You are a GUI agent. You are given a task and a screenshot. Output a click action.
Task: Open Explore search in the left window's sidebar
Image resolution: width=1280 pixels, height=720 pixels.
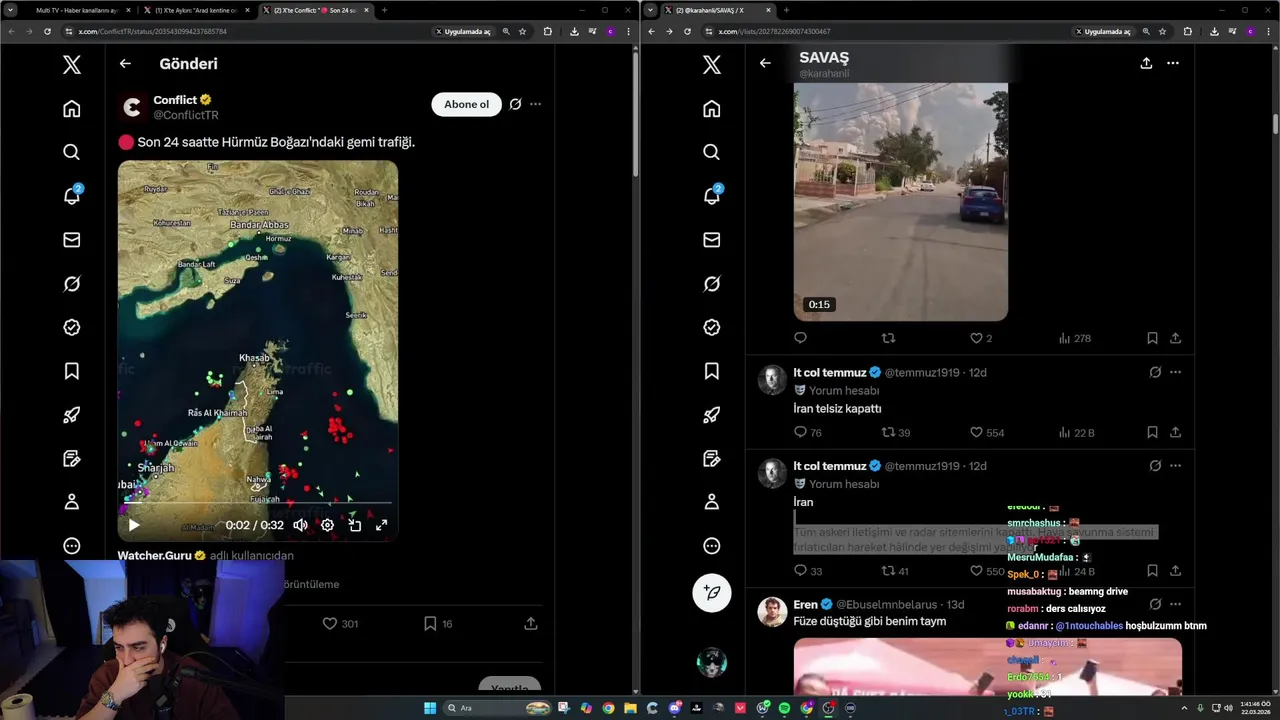pyautogui.click(x=71, y=152)
